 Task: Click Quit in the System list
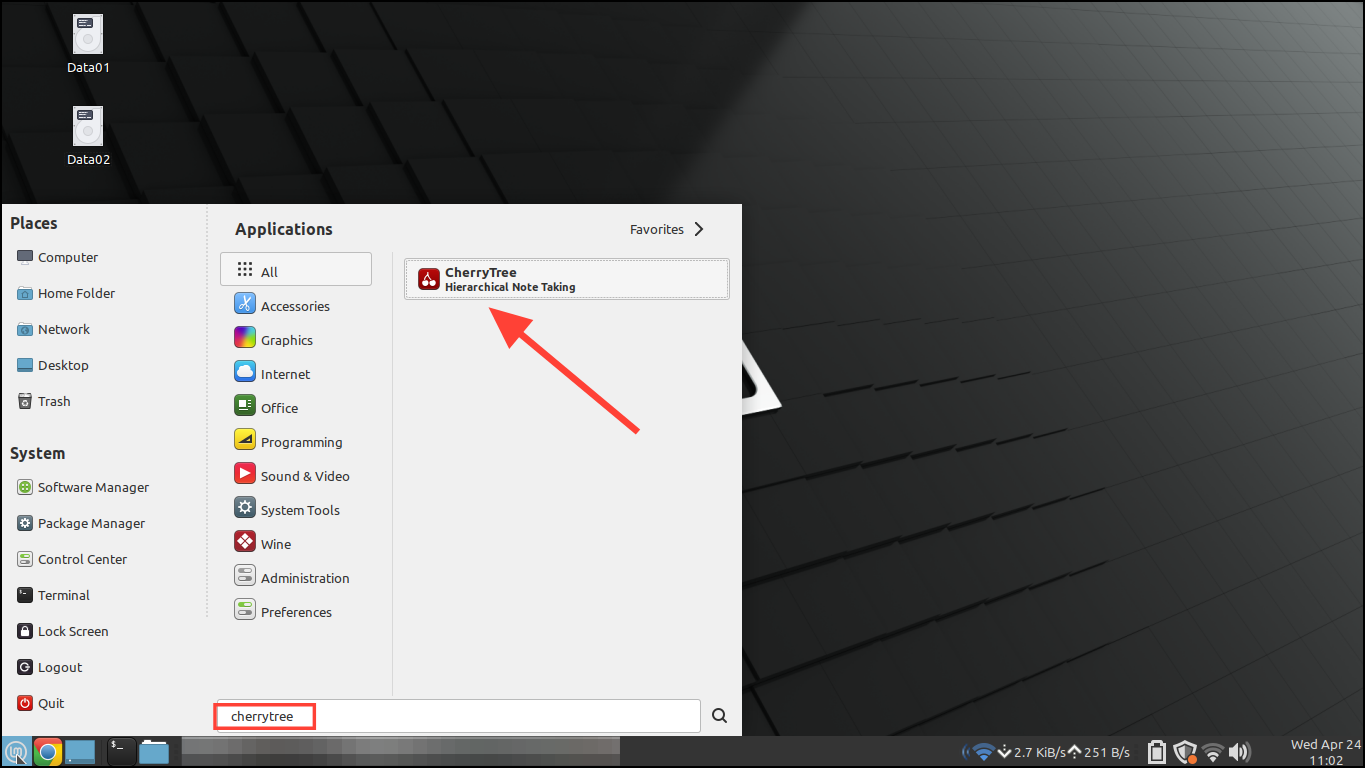pos(41,703)
